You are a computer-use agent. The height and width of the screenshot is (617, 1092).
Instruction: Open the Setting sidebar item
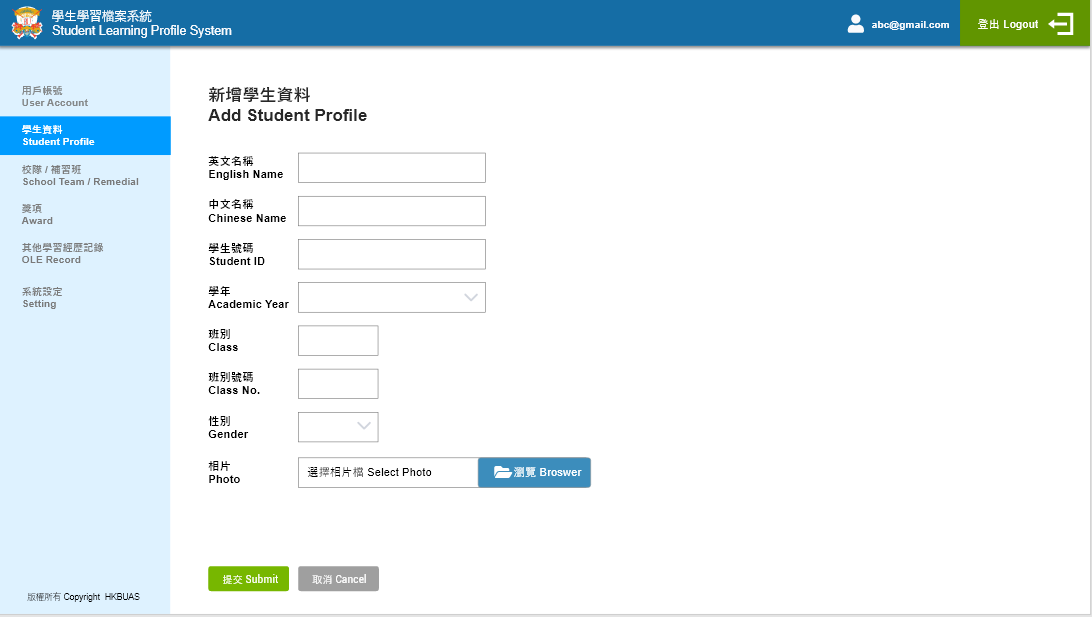(x=42, y=297)
